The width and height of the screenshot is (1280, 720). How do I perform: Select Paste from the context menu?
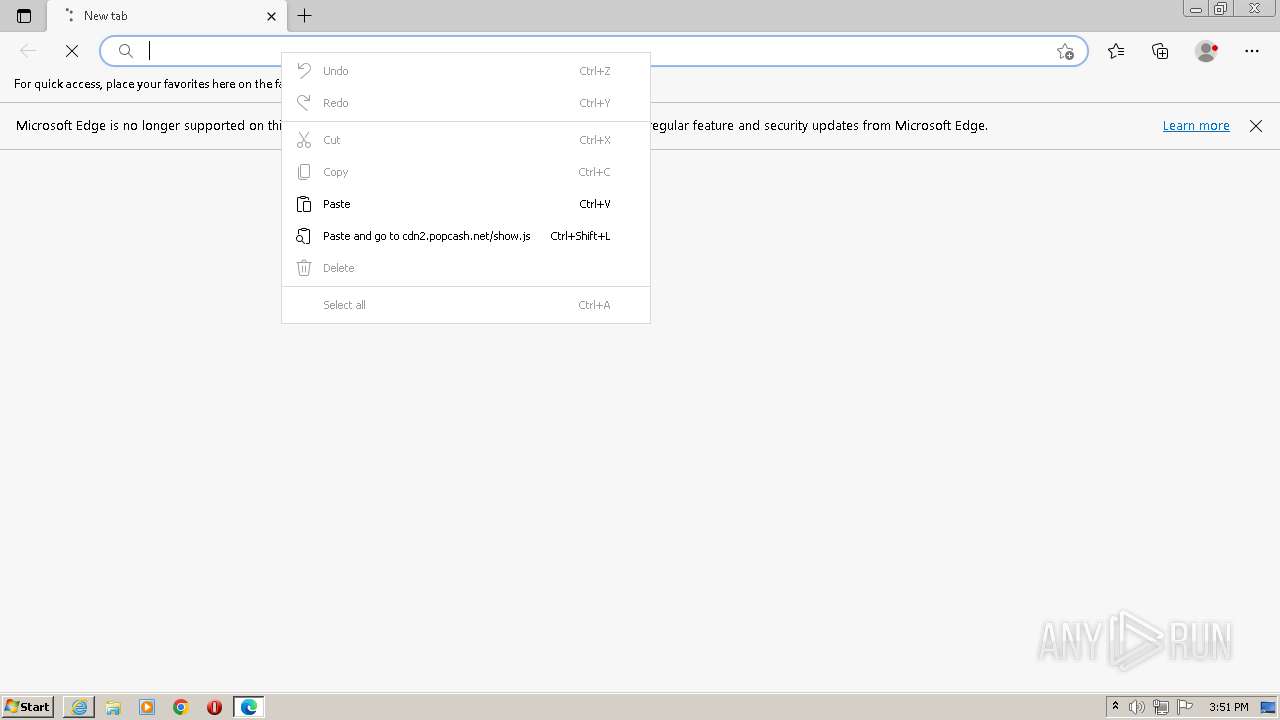coord(466,204)
